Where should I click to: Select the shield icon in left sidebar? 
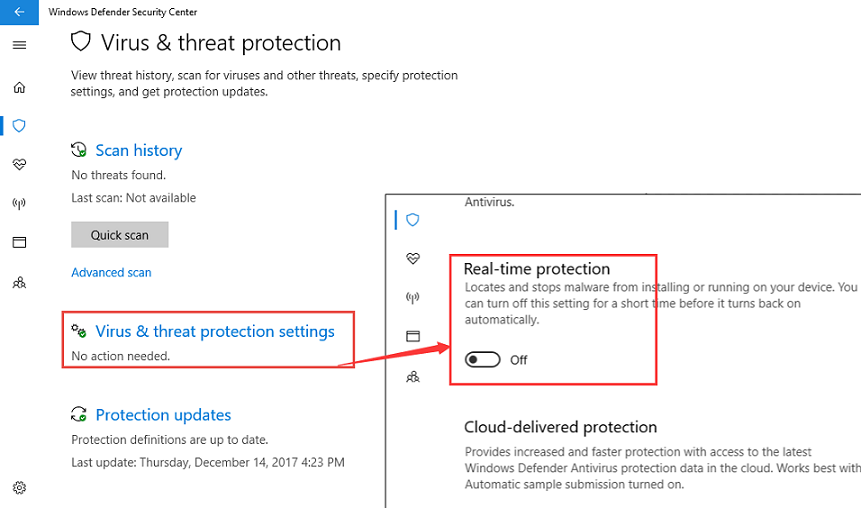(19, 126)
